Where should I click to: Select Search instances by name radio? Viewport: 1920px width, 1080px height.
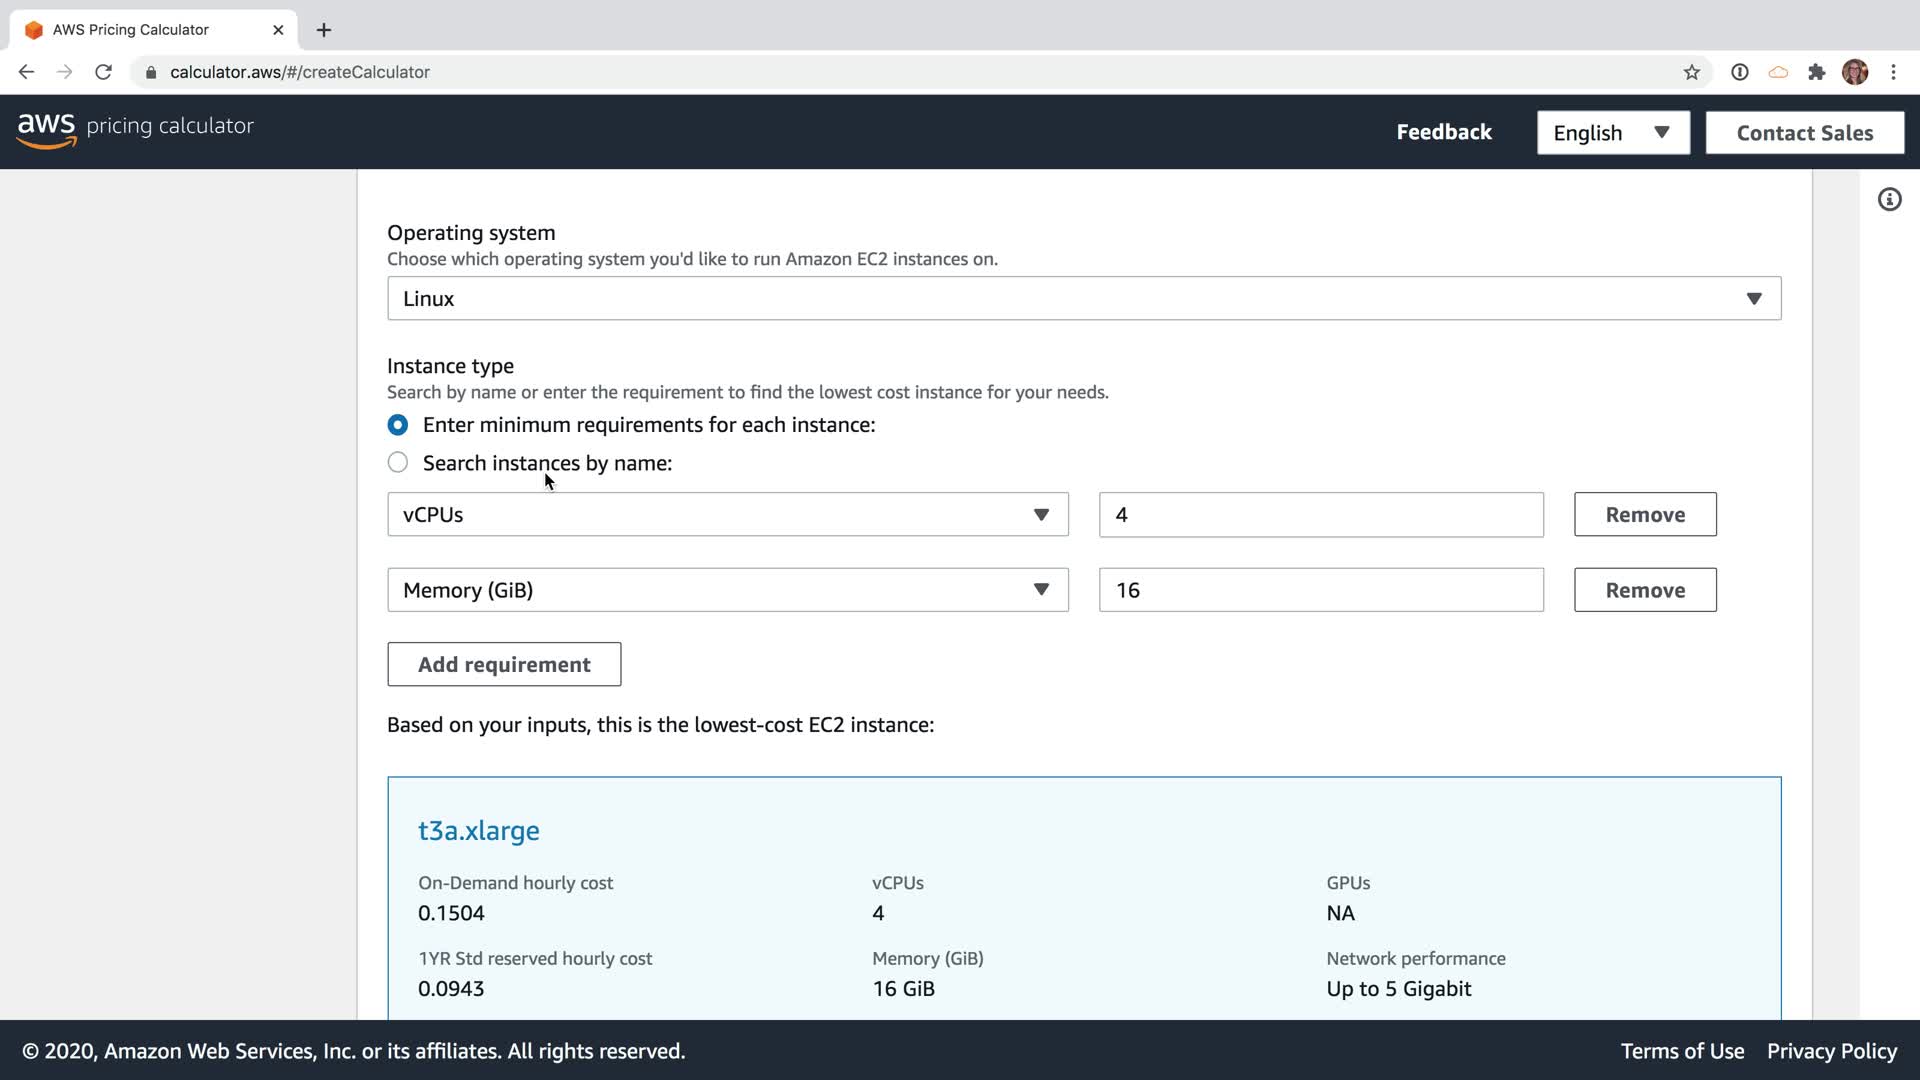pos(398,462)
